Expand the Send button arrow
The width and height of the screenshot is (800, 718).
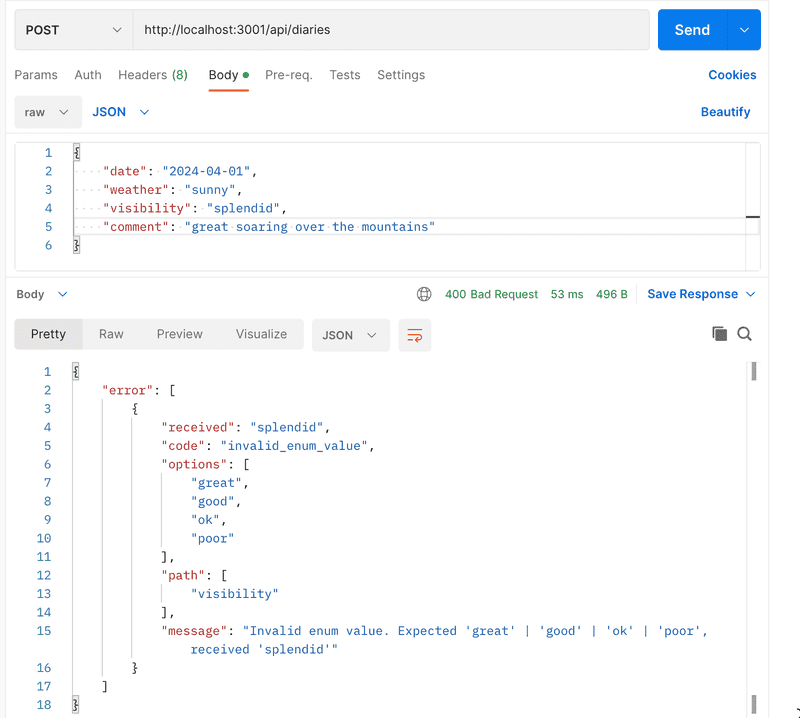(744, 30)
